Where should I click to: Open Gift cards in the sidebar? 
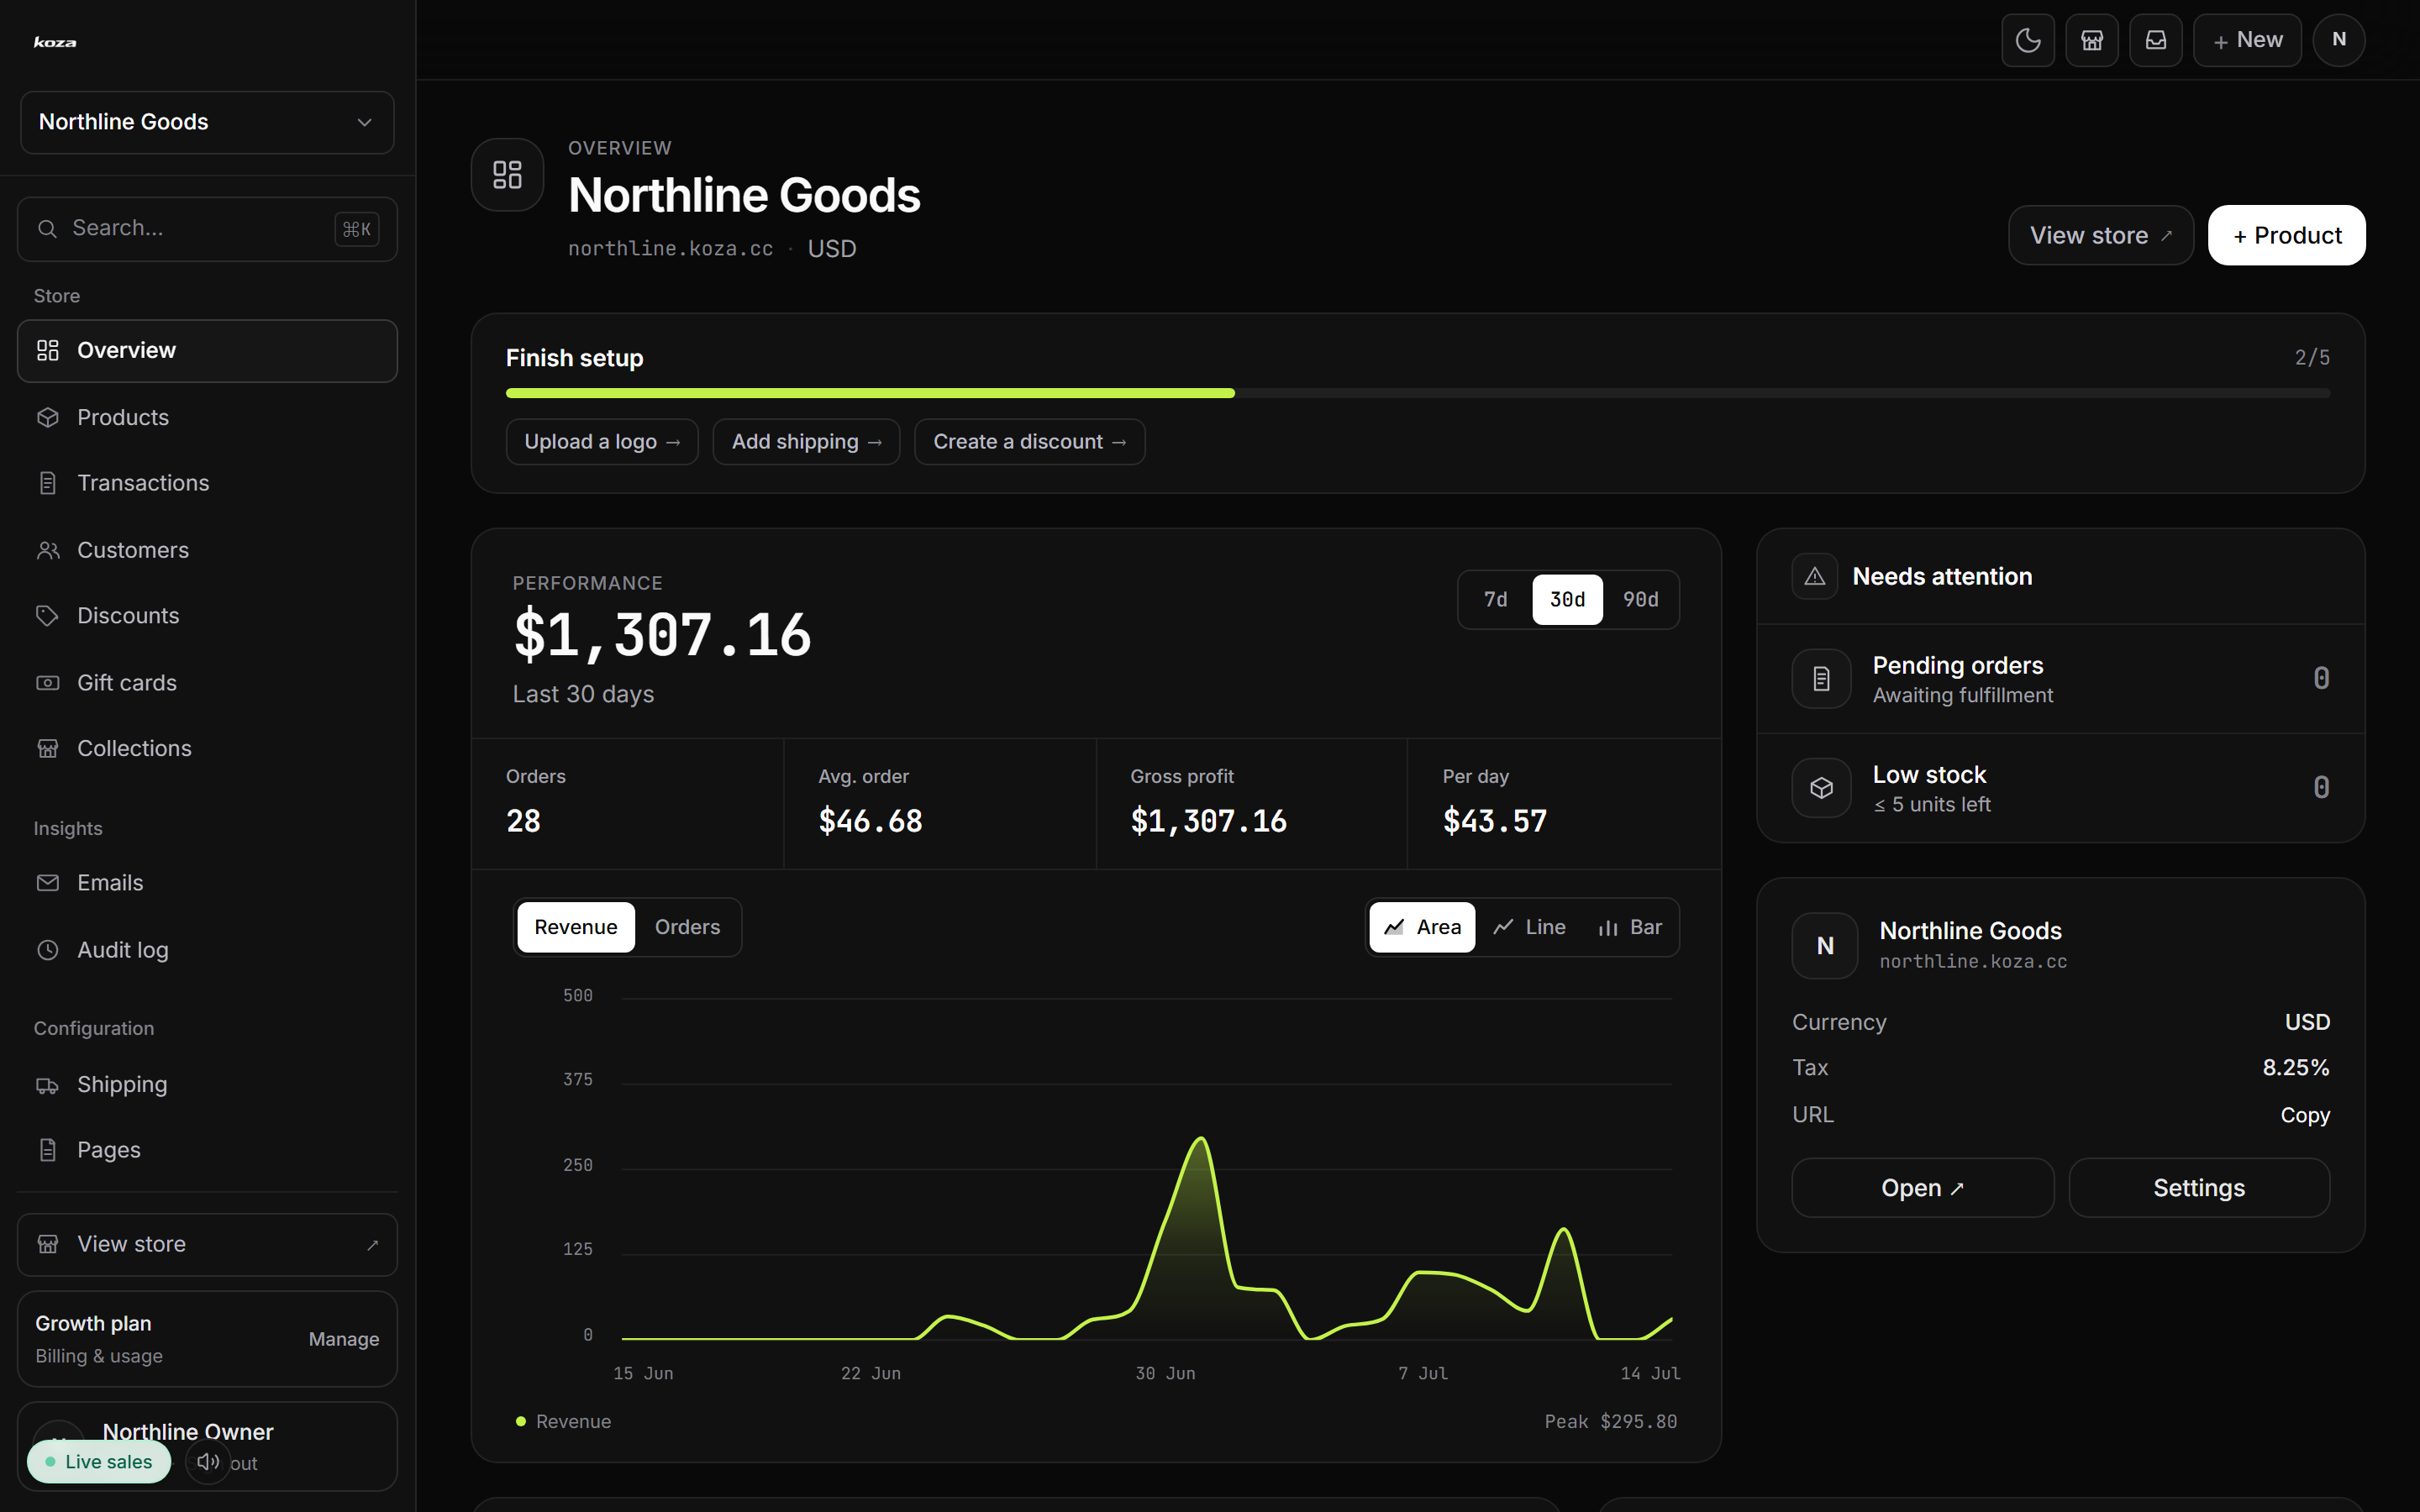click(x=207, y=683)
